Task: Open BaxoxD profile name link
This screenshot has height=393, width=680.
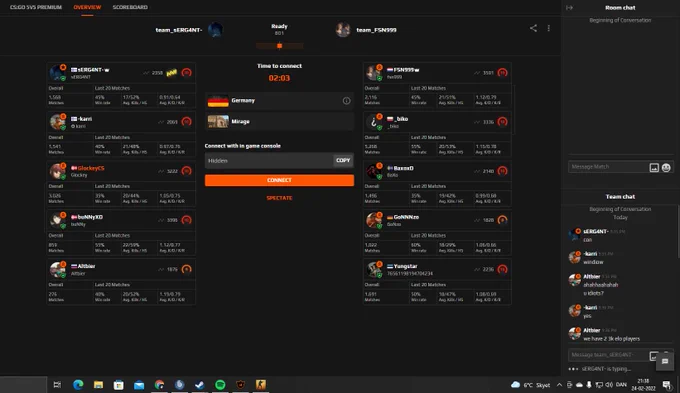Action: click(403, 168)
